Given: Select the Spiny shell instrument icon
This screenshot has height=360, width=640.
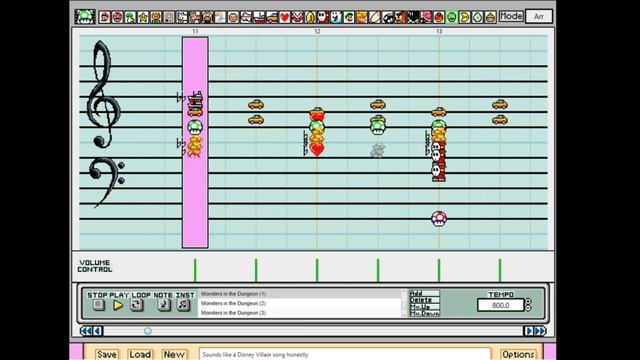Looking at the screenshot, I should 426,17.
